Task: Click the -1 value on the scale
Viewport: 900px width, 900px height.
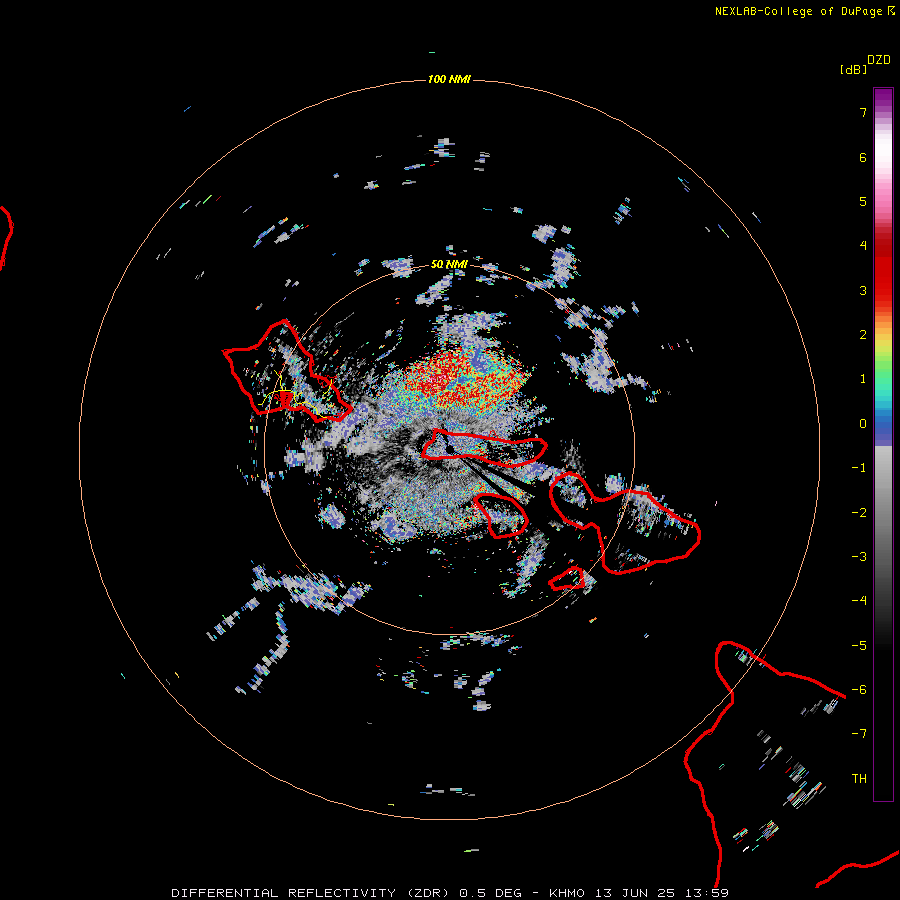Action: click(x=859, y=468)
